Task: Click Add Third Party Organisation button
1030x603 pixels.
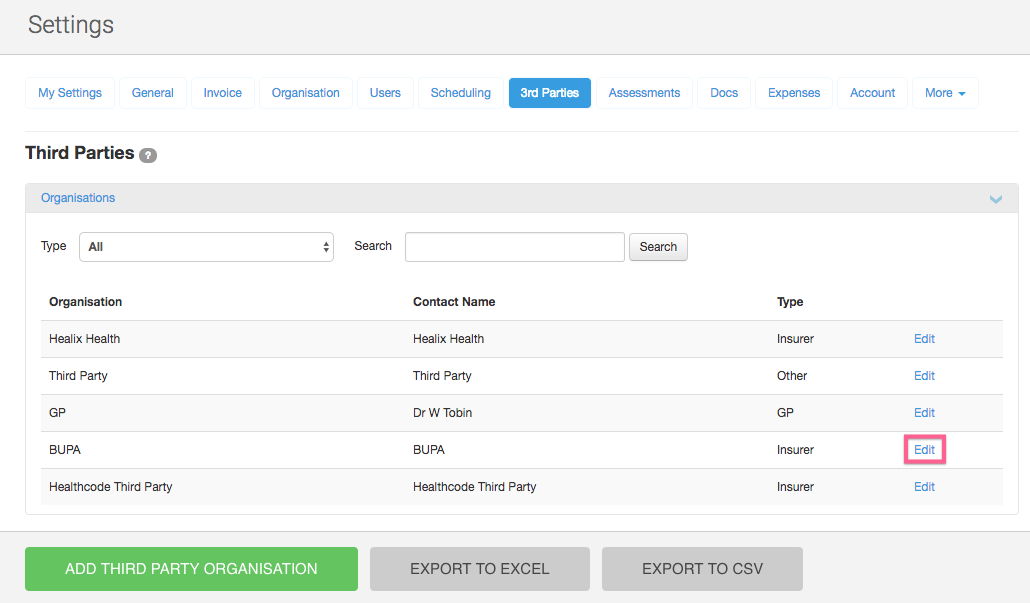Action: (x=191, y=569)
